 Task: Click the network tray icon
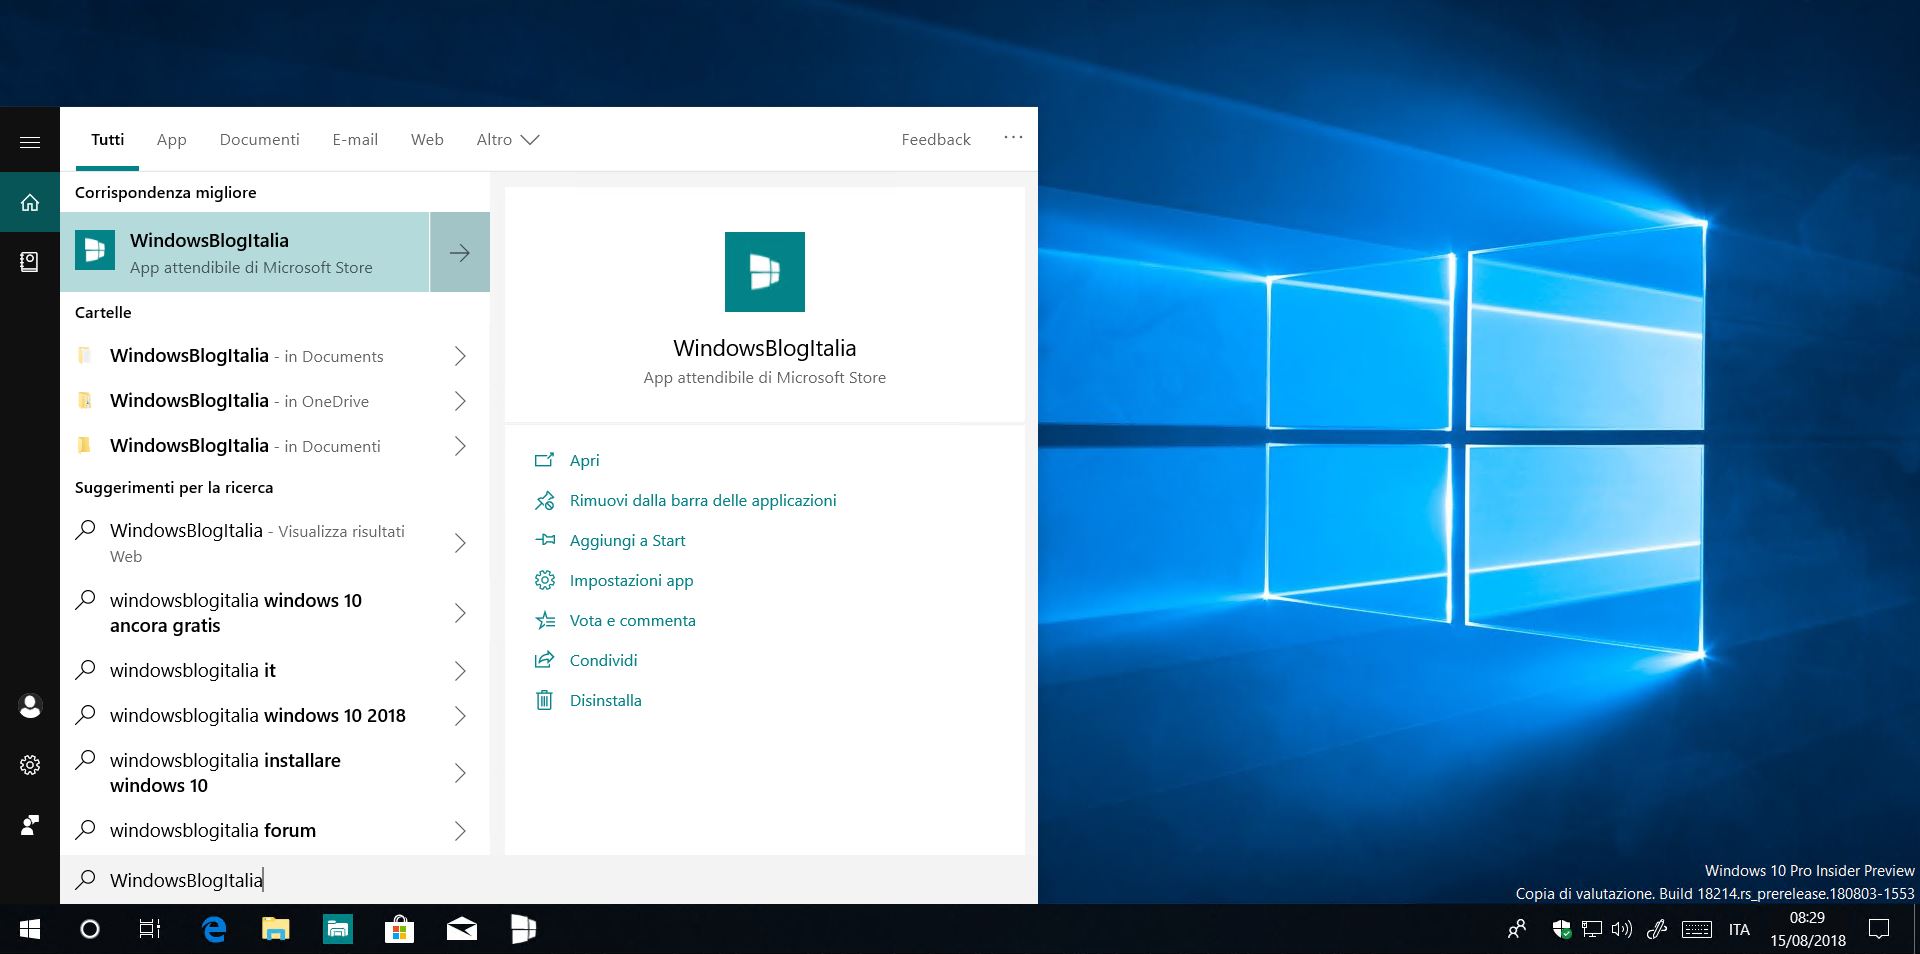(1592, 929)
